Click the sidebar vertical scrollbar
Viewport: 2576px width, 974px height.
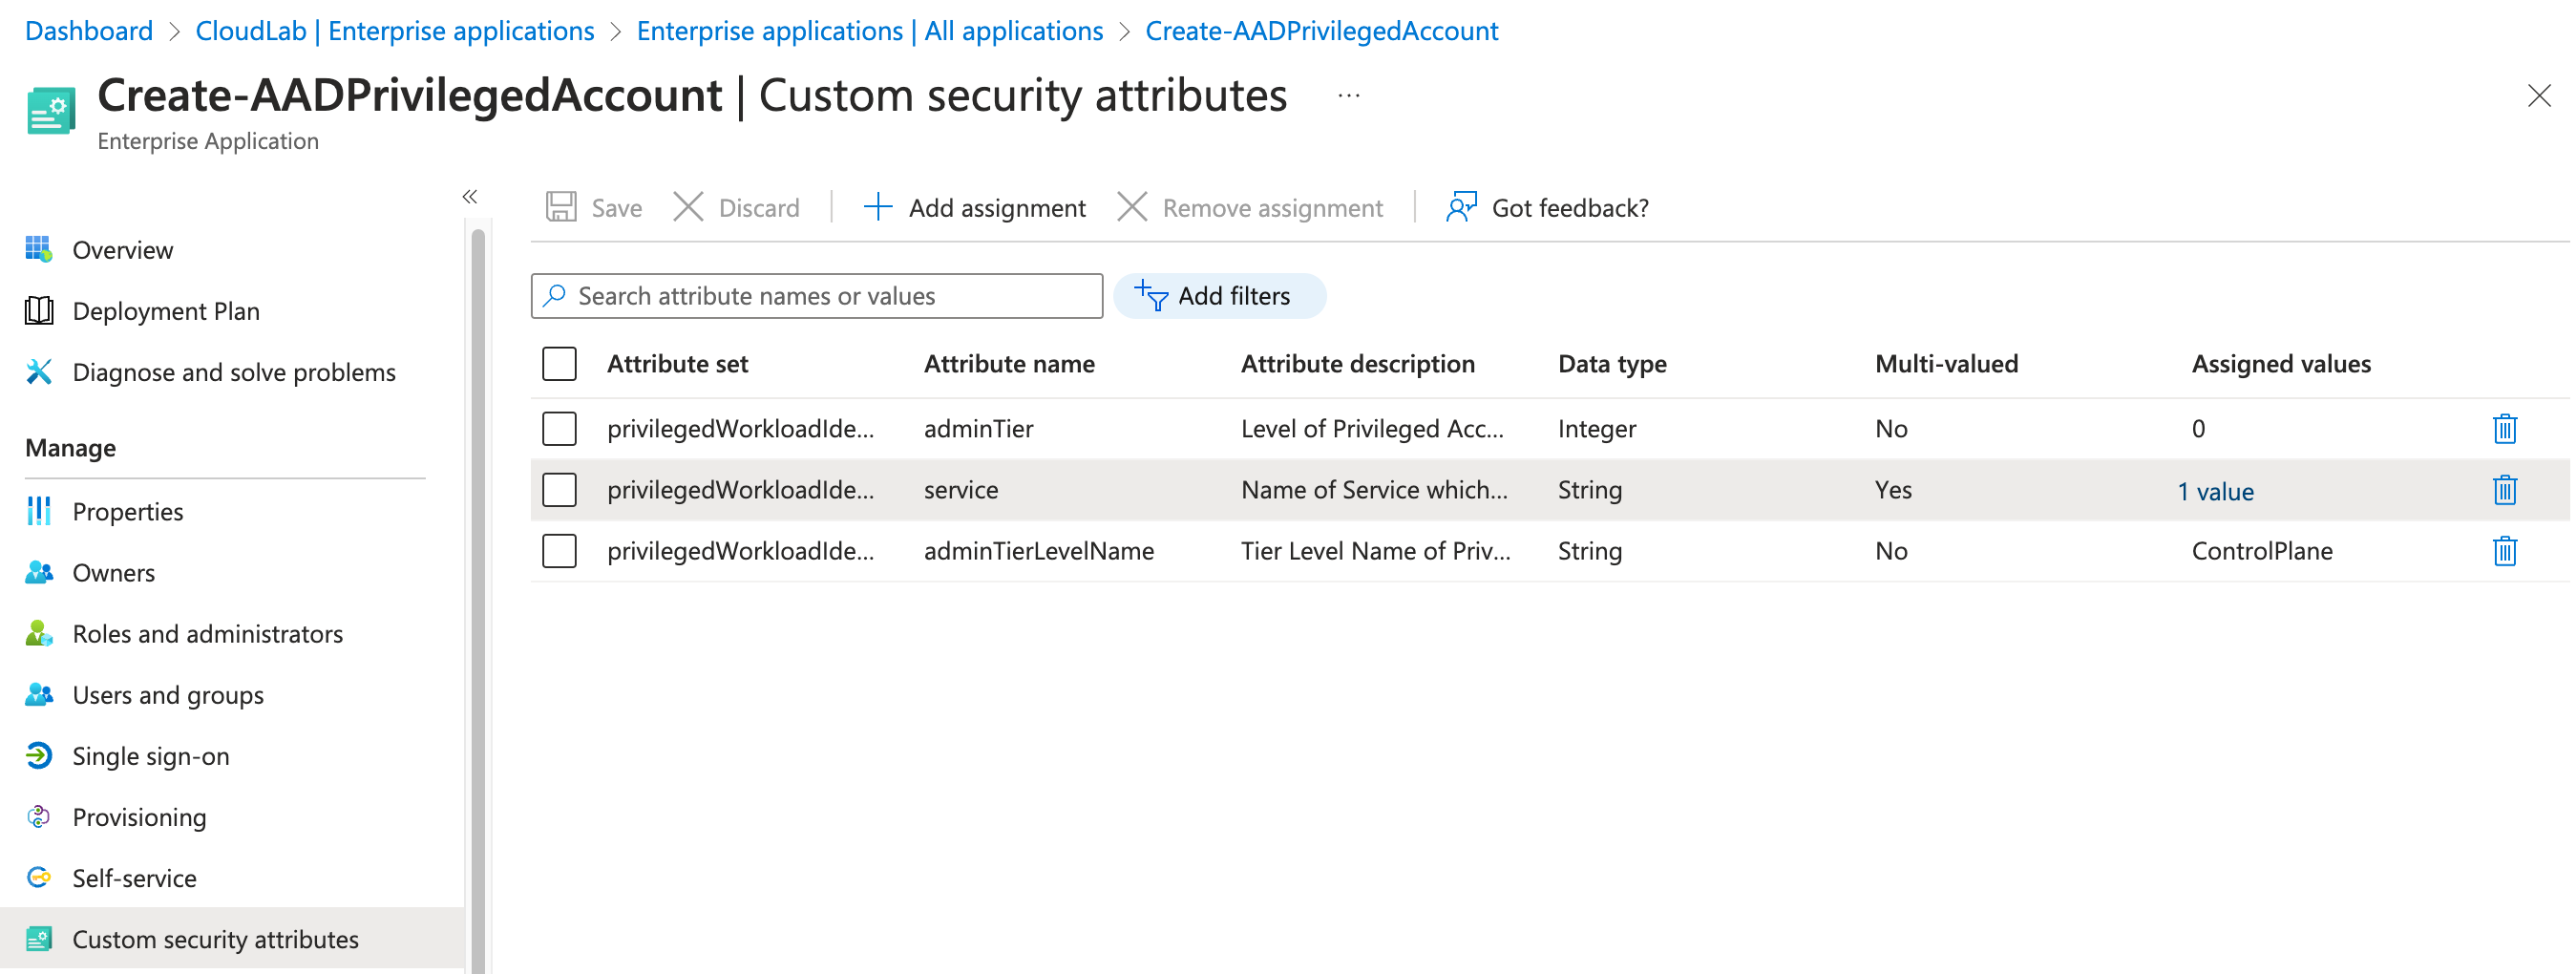point(478,600)
